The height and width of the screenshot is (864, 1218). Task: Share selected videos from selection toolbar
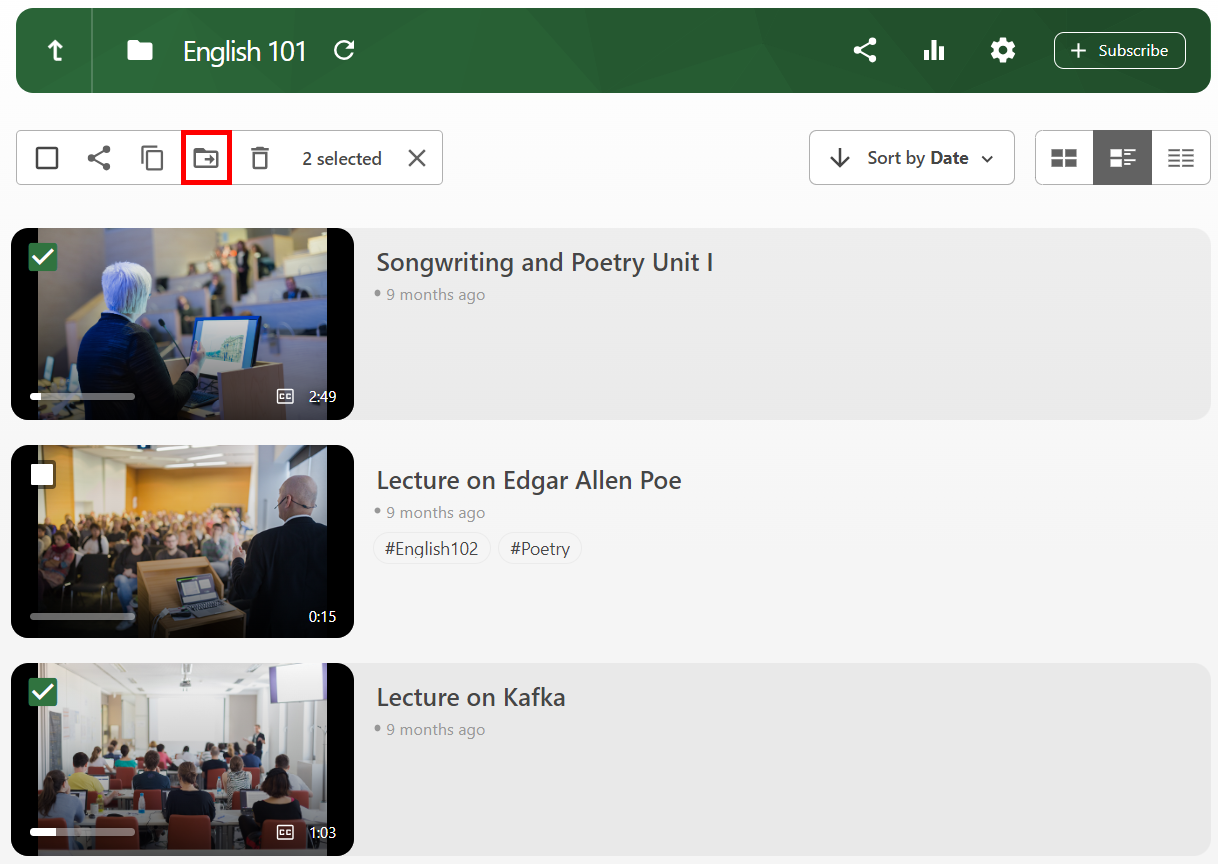click(99, 158)
